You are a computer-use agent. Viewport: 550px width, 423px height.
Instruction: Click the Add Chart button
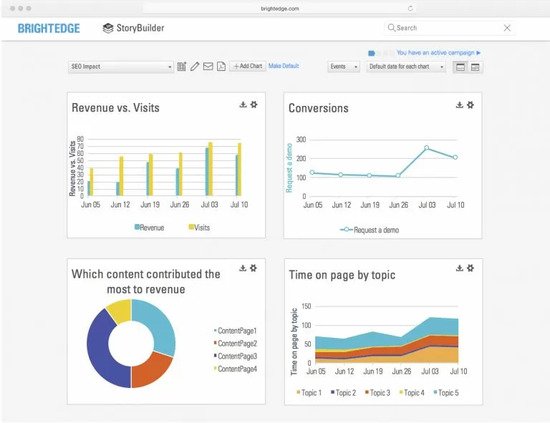(x=248, y=66)
